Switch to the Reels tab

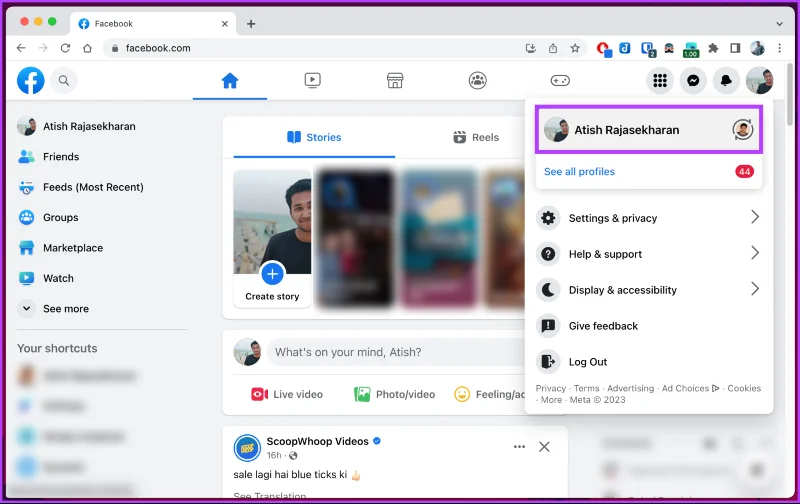coord(476,137)
